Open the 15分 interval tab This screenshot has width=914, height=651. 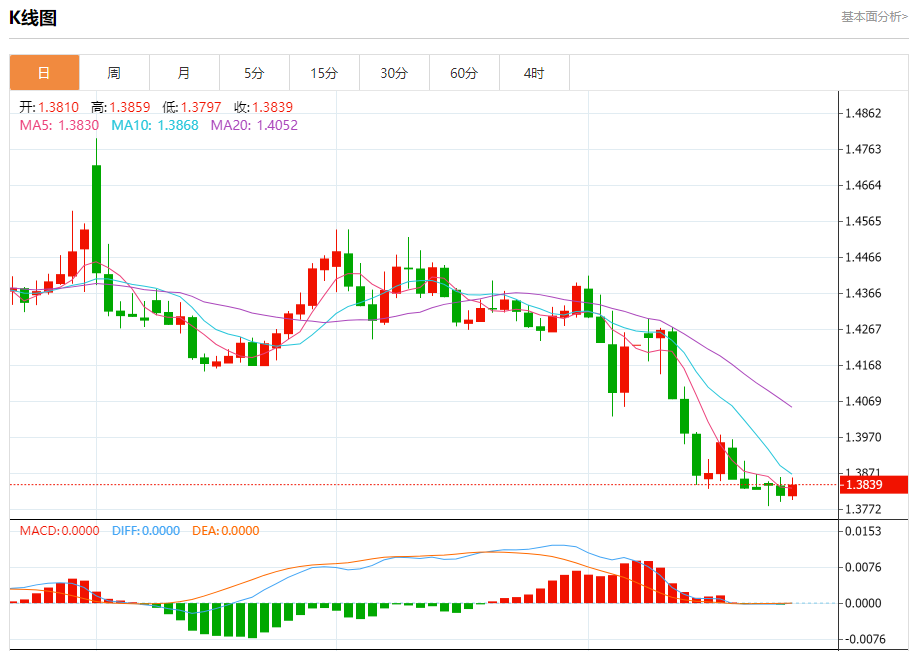tap(324, 73)
